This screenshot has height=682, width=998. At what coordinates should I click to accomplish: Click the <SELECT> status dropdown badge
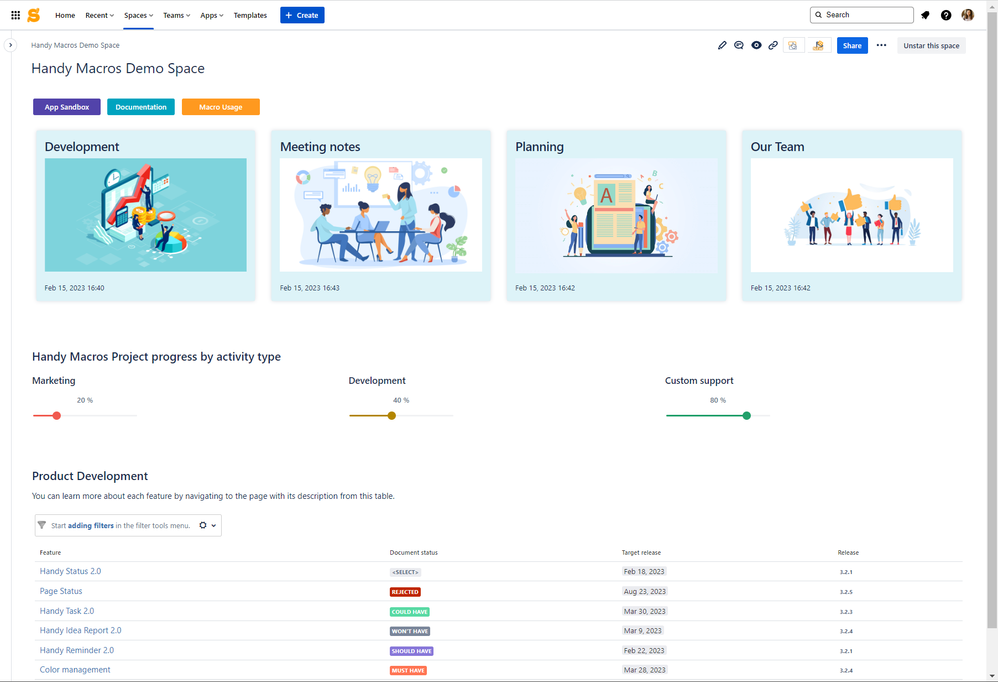(x=405, y=572)
